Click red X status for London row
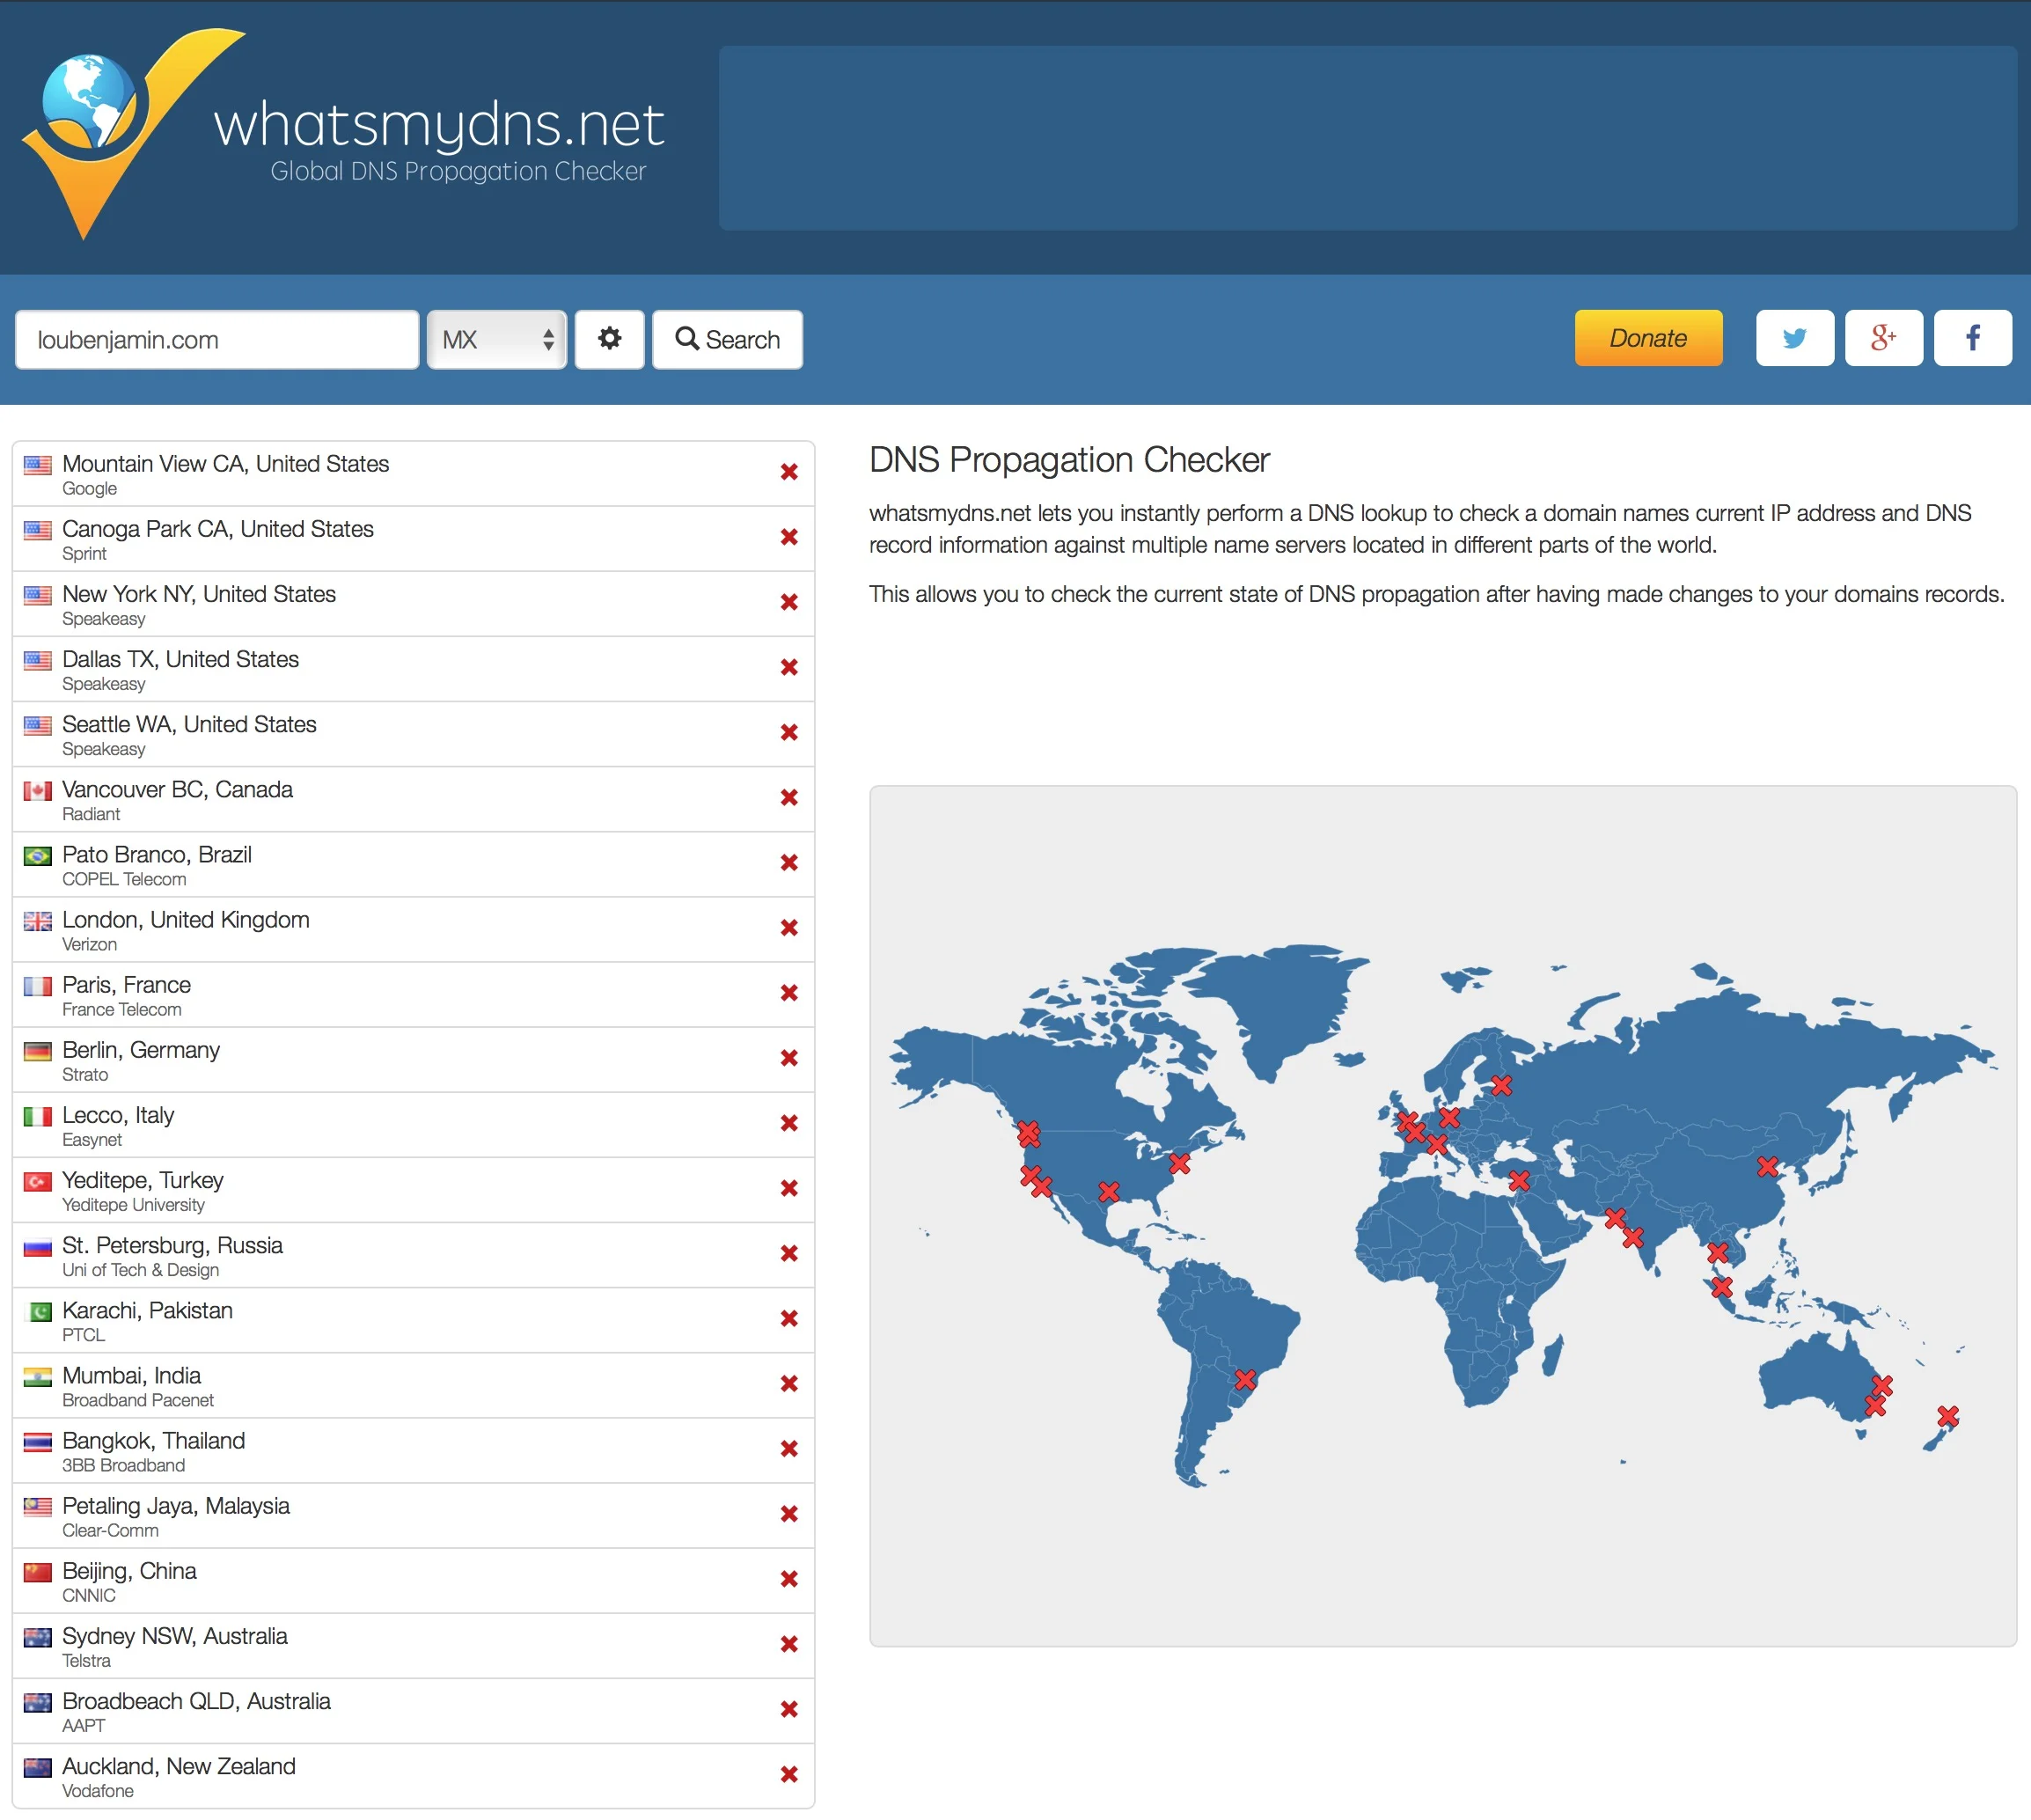 [789, 927]
